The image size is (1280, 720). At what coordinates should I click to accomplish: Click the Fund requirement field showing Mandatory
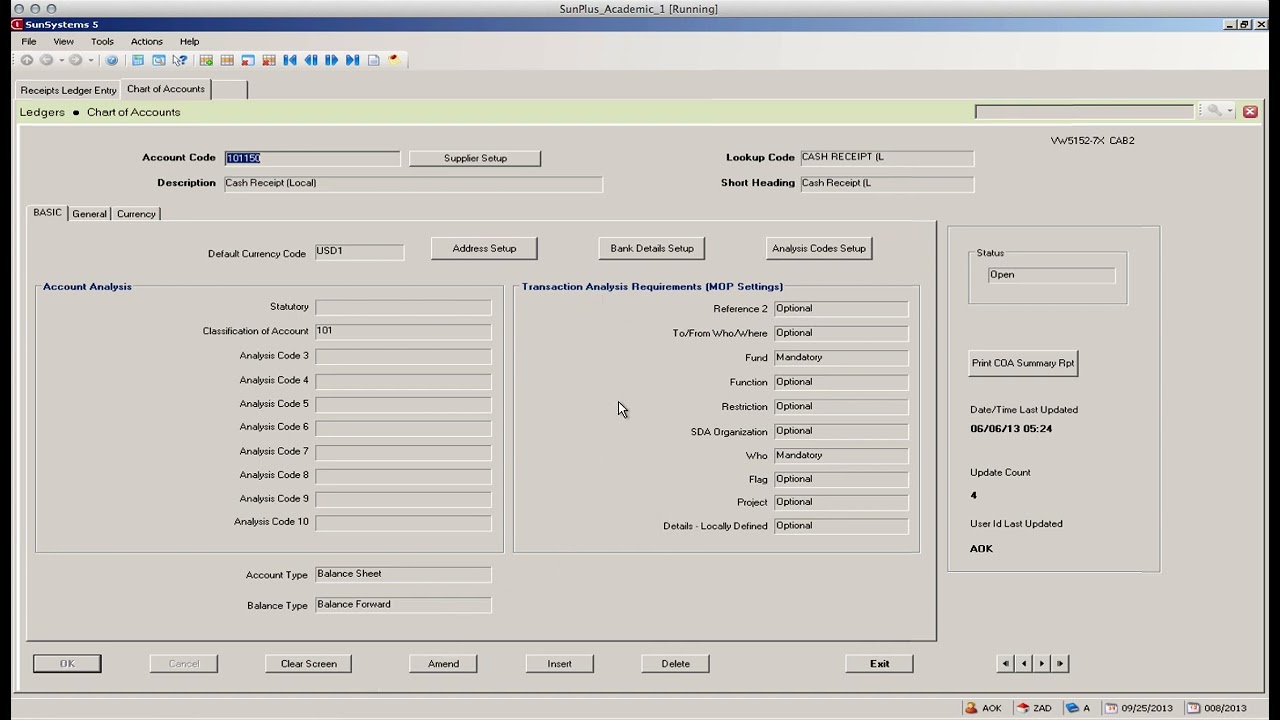pyautogui.click(x=841, y=357)
